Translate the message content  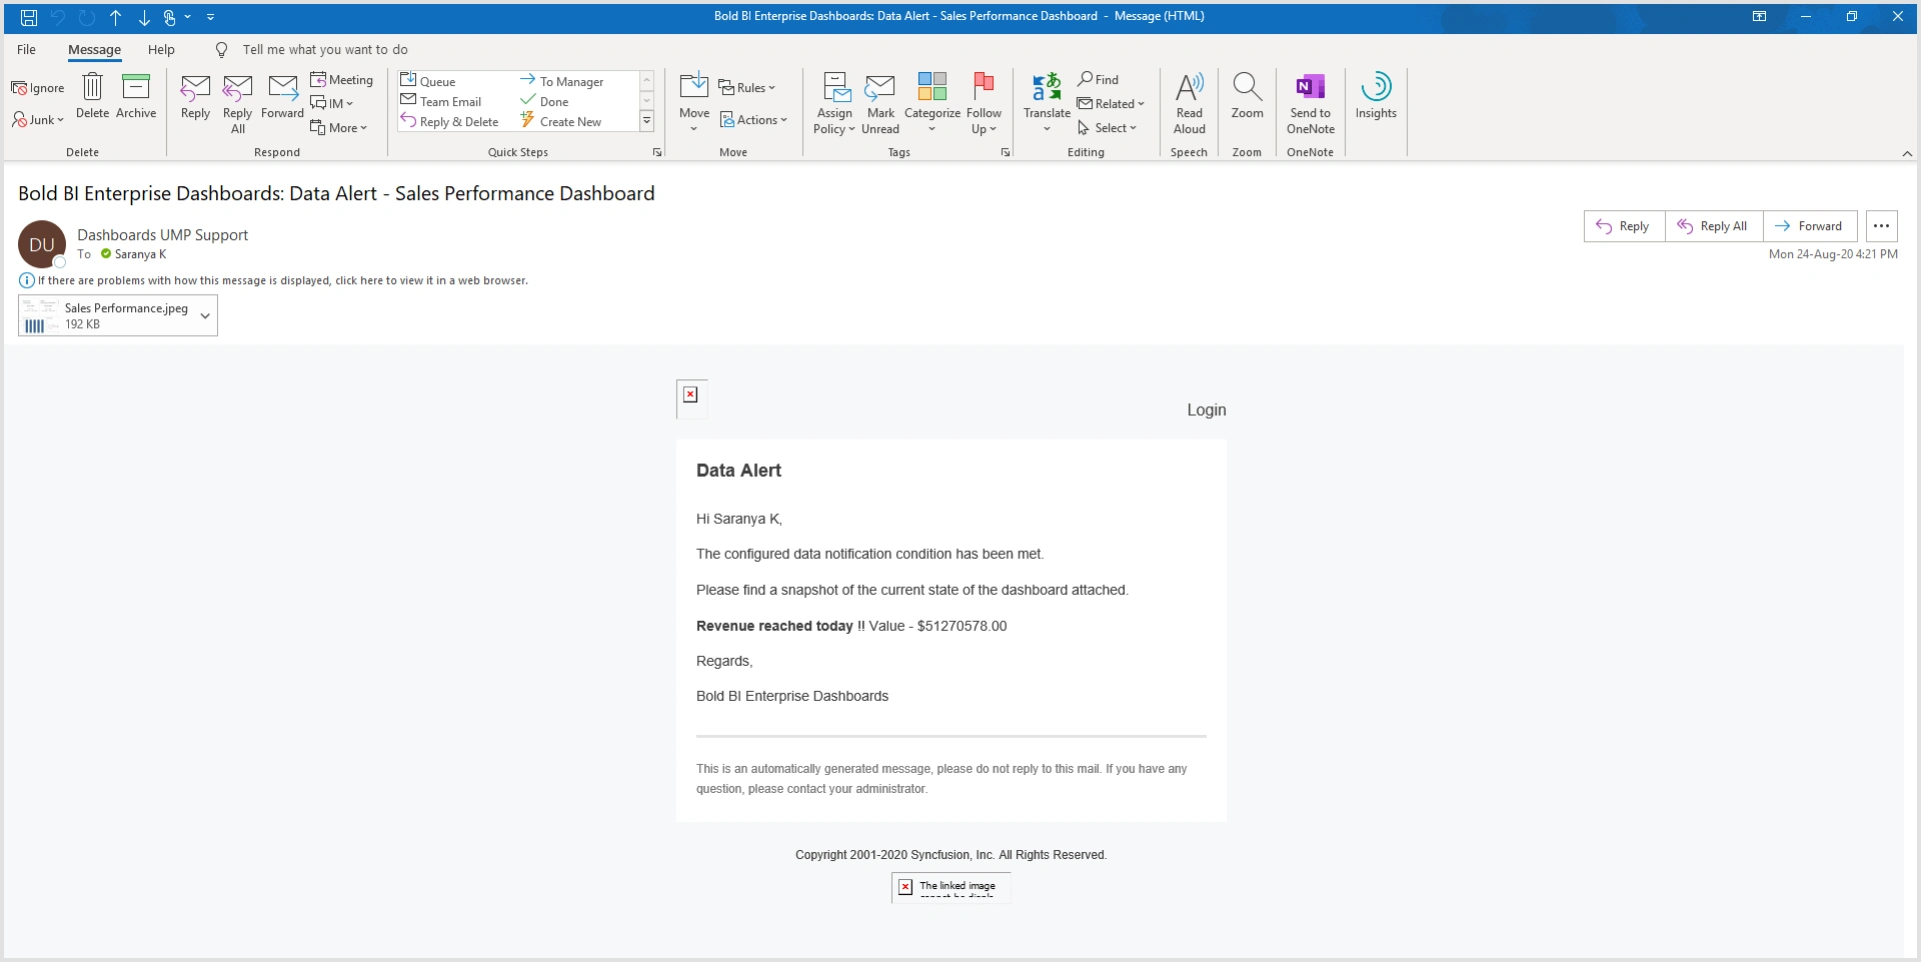[1046, 103]
